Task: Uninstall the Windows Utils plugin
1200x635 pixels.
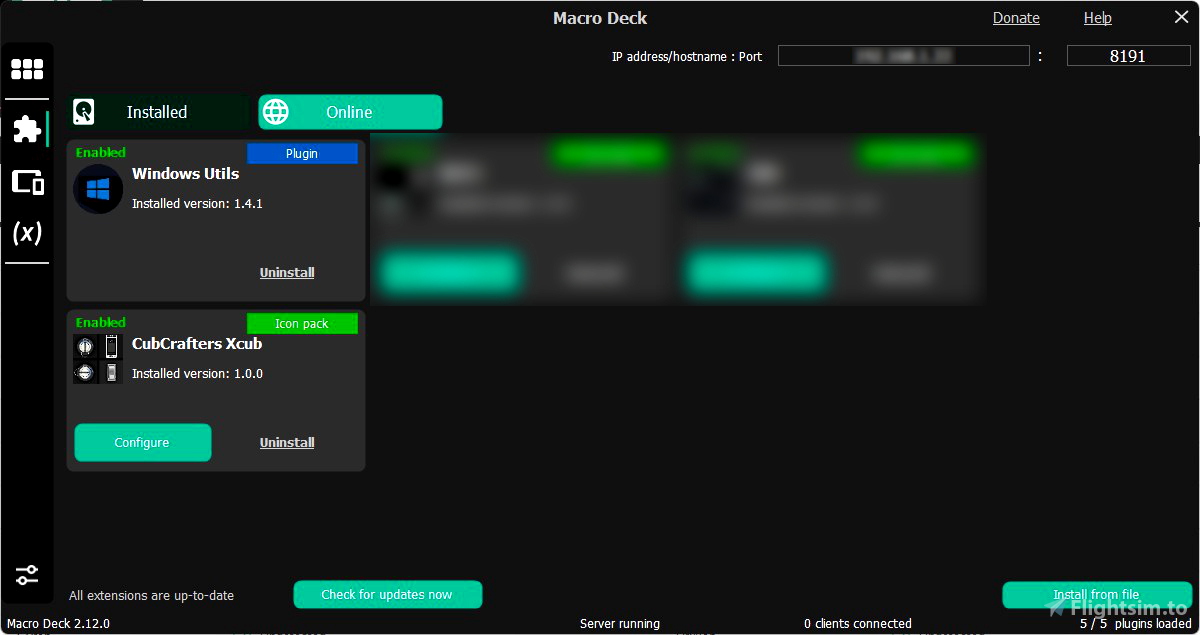Action: pos(287,273)
